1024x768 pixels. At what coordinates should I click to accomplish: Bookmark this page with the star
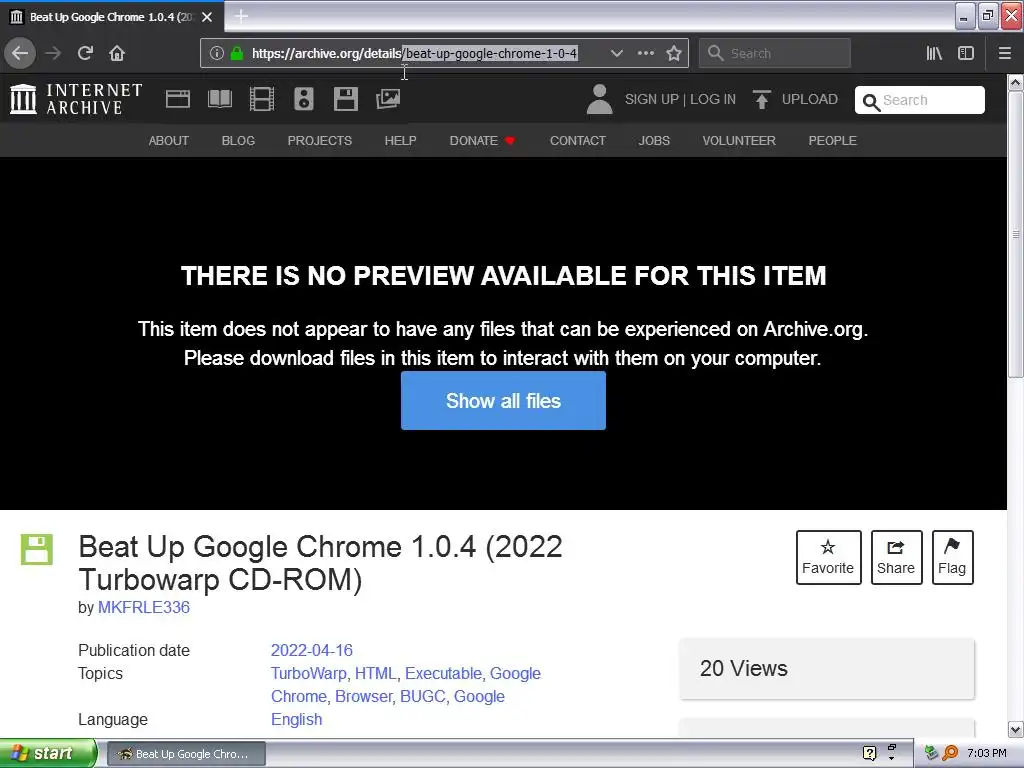coord(674,53)
